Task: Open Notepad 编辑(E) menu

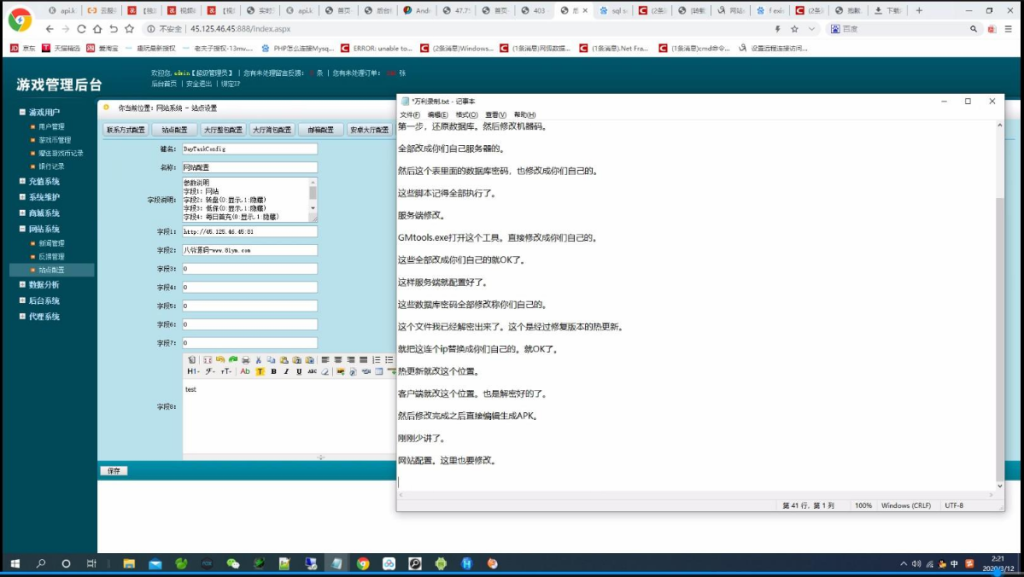Action: click(438, 115)
